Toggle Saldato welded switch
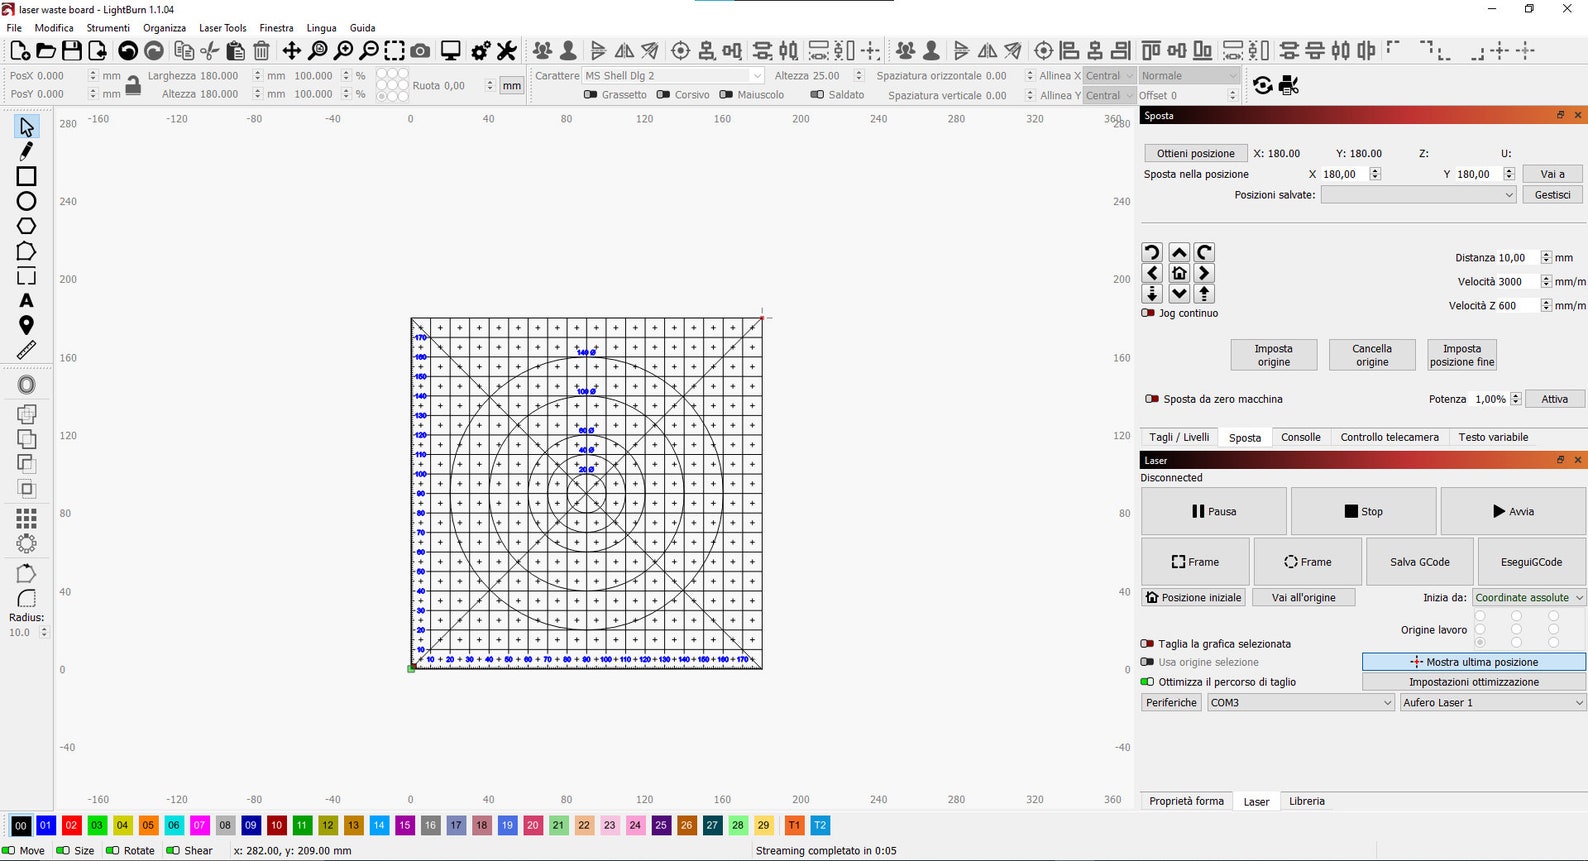Image resolution: width=1588 pixels, height=861 pixels. point(817,95)
